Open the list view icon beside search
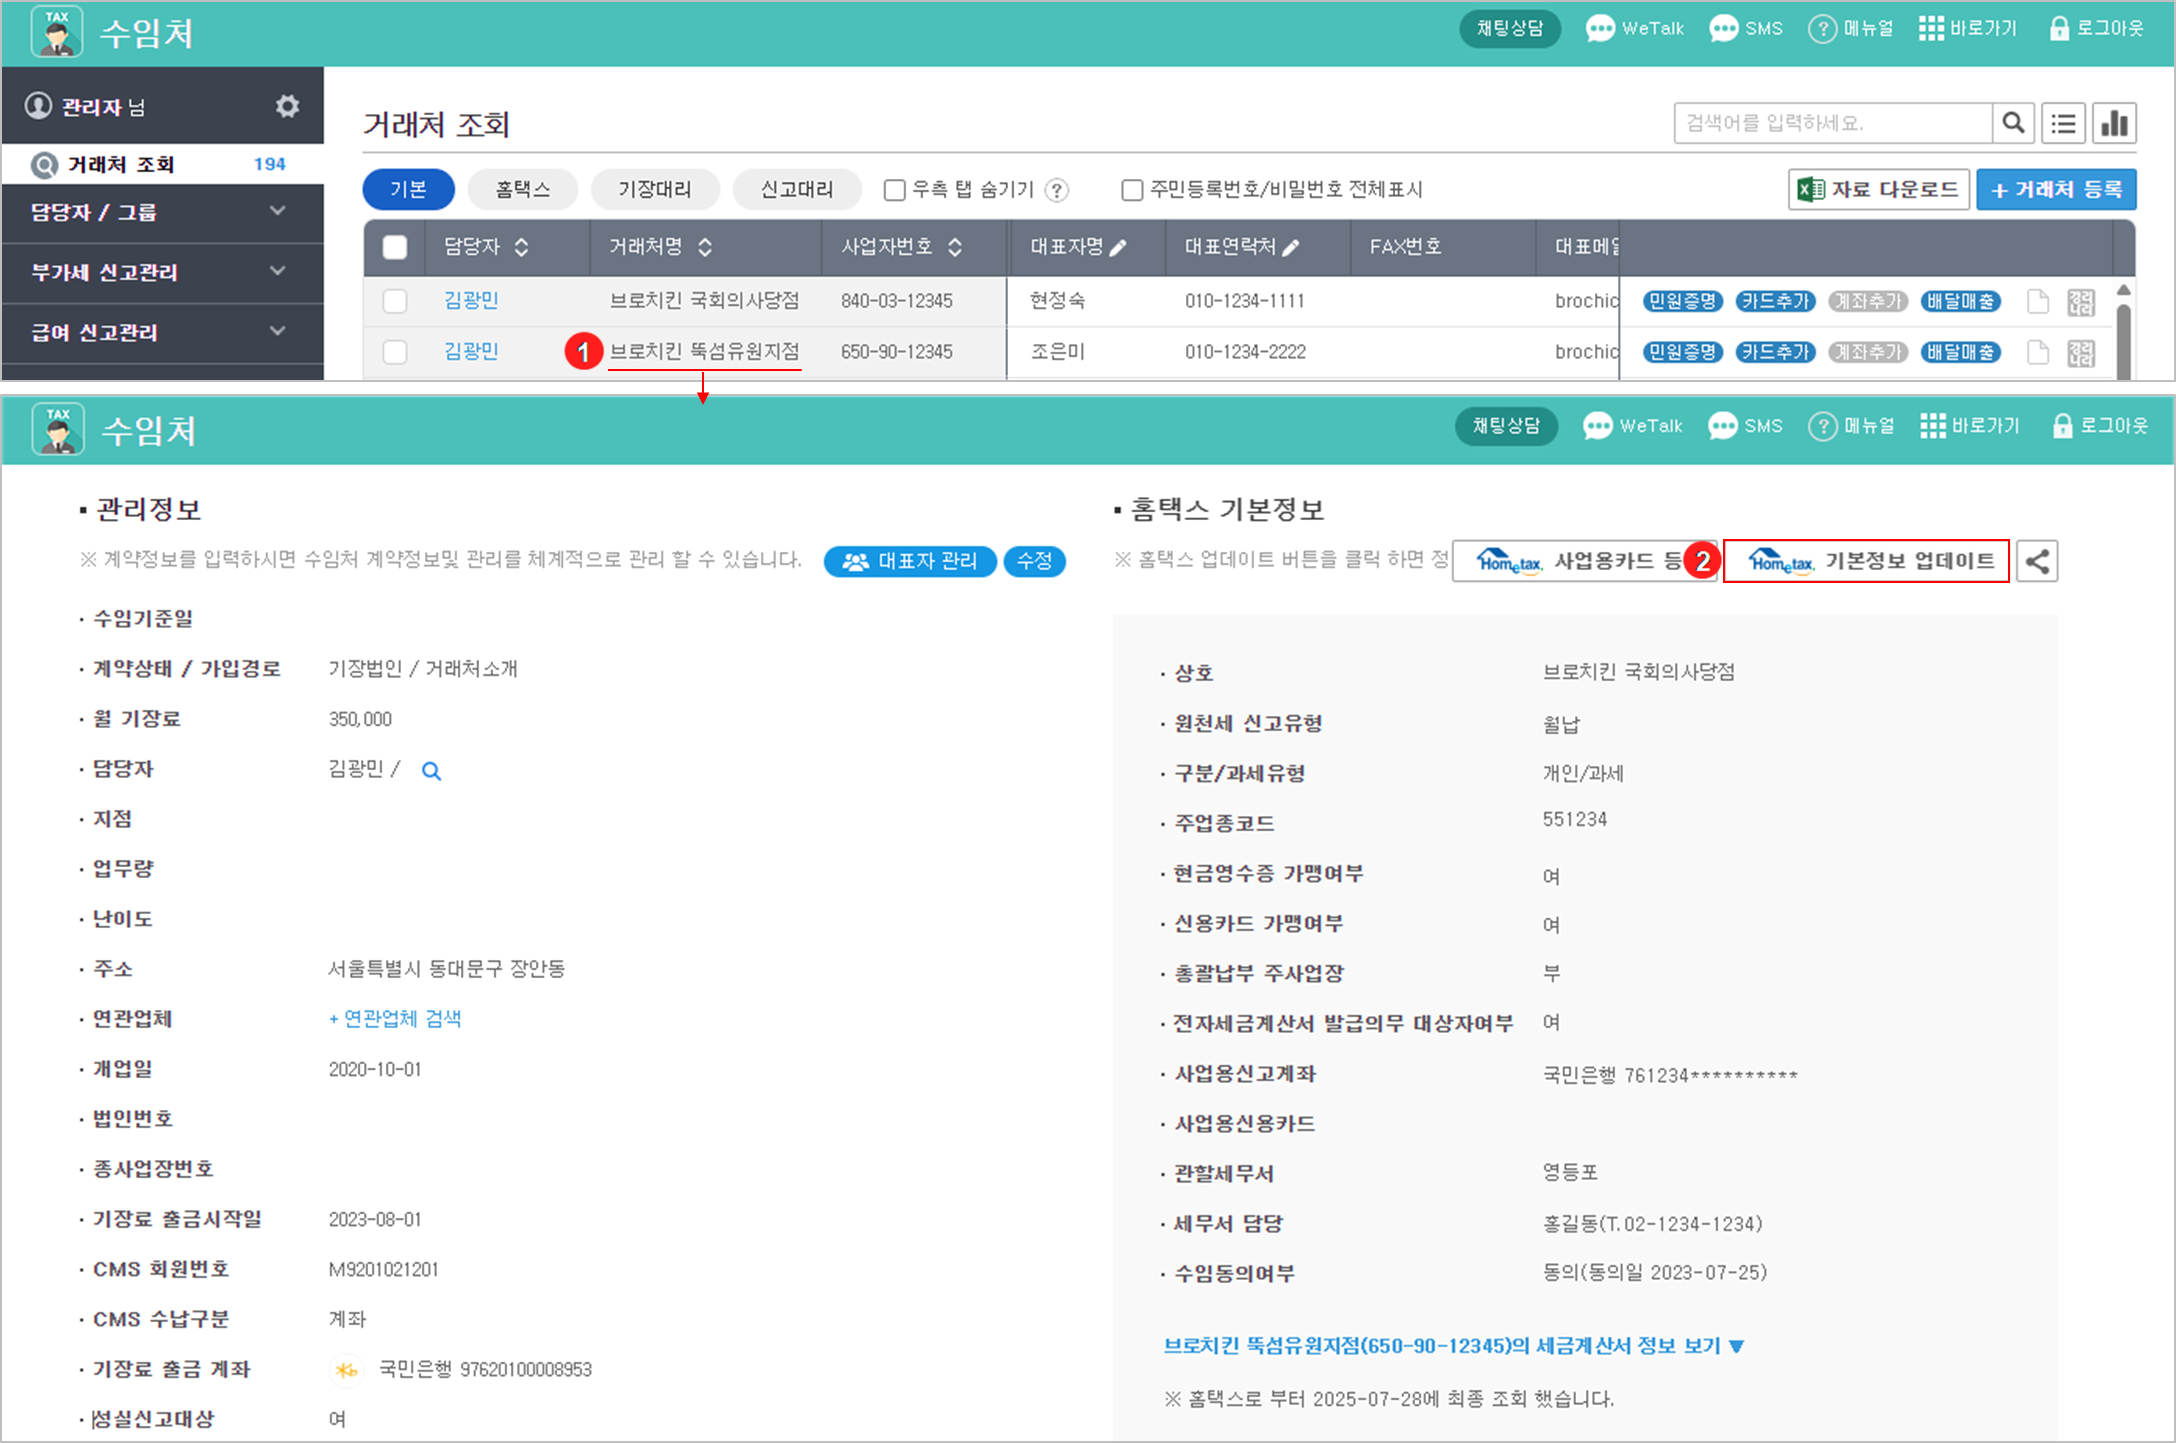This screenshot has height=1443, width=2176. point(2063,123)
